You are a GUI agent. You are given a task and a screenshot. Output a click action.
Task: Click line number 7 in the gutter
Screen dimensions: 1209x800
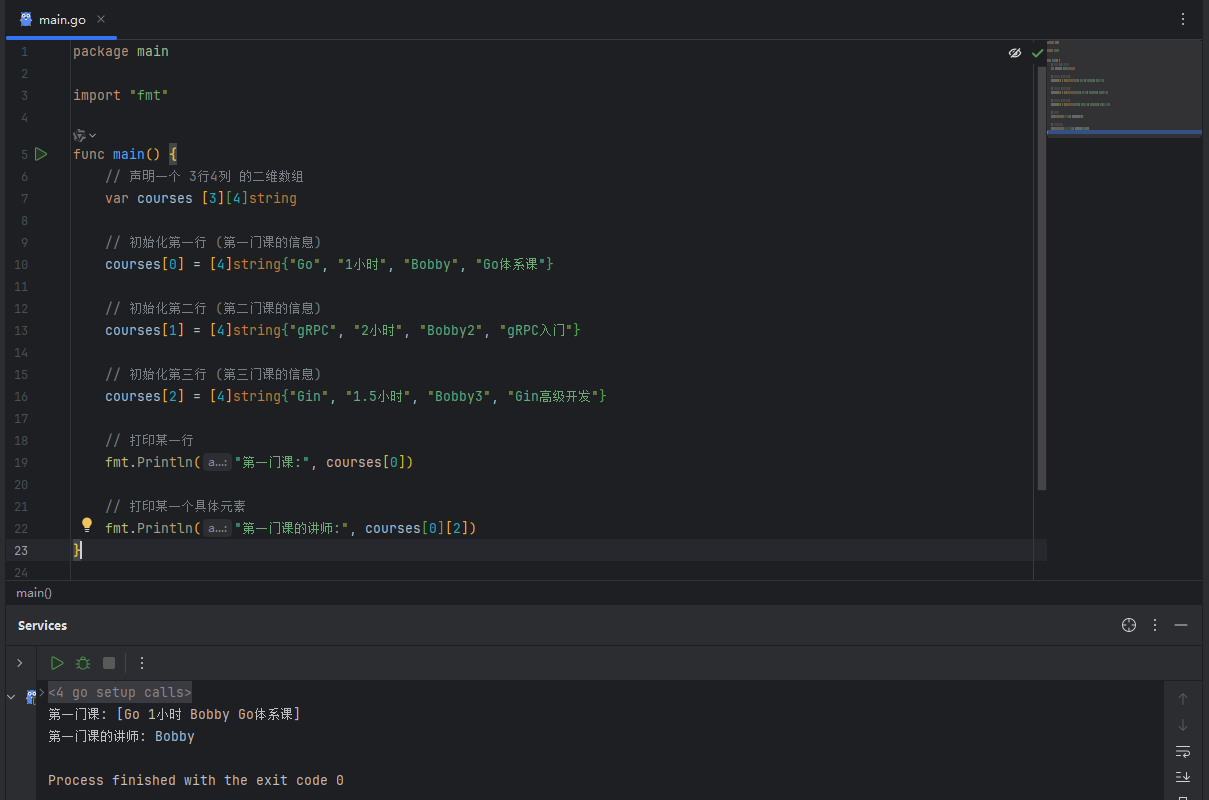pos(24,198)
